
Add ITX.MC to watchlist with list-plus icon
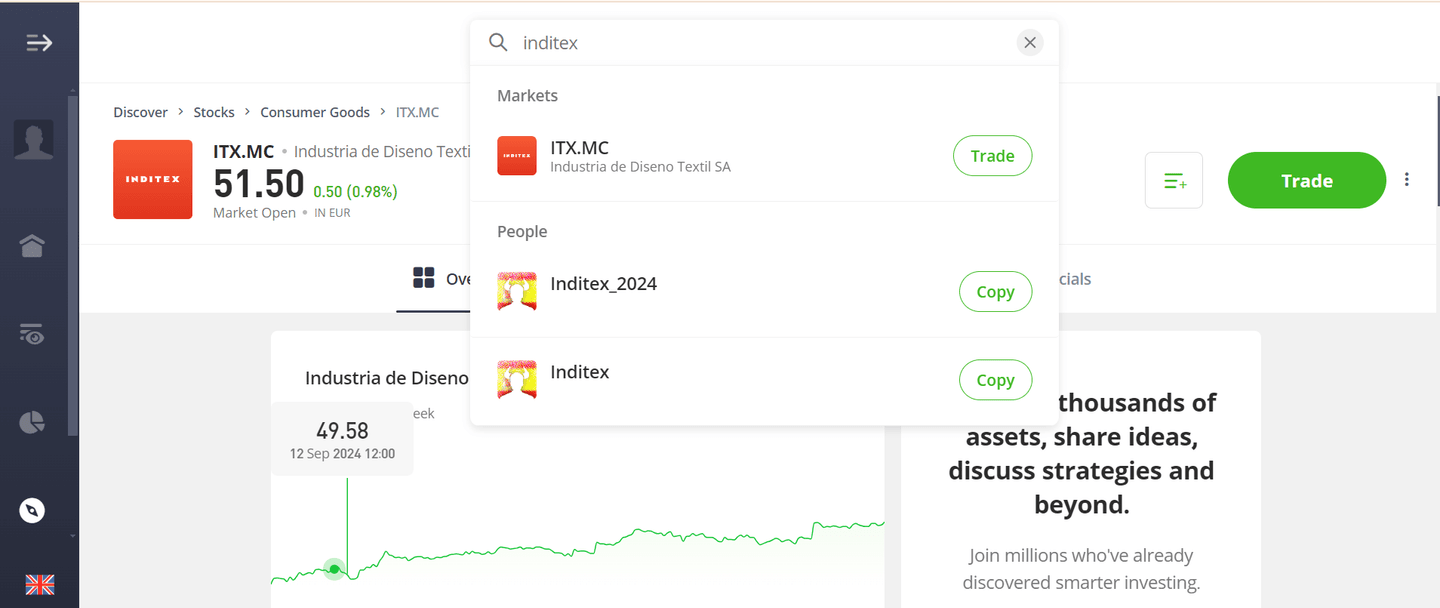click(x=1174, y=181)
